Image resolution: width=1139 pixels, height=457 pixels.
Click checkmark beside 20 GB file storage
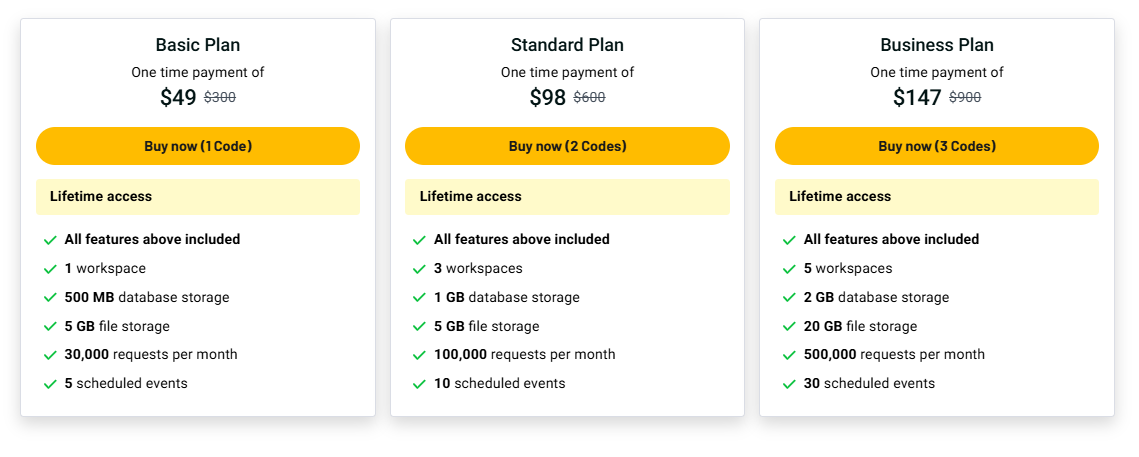789,327
